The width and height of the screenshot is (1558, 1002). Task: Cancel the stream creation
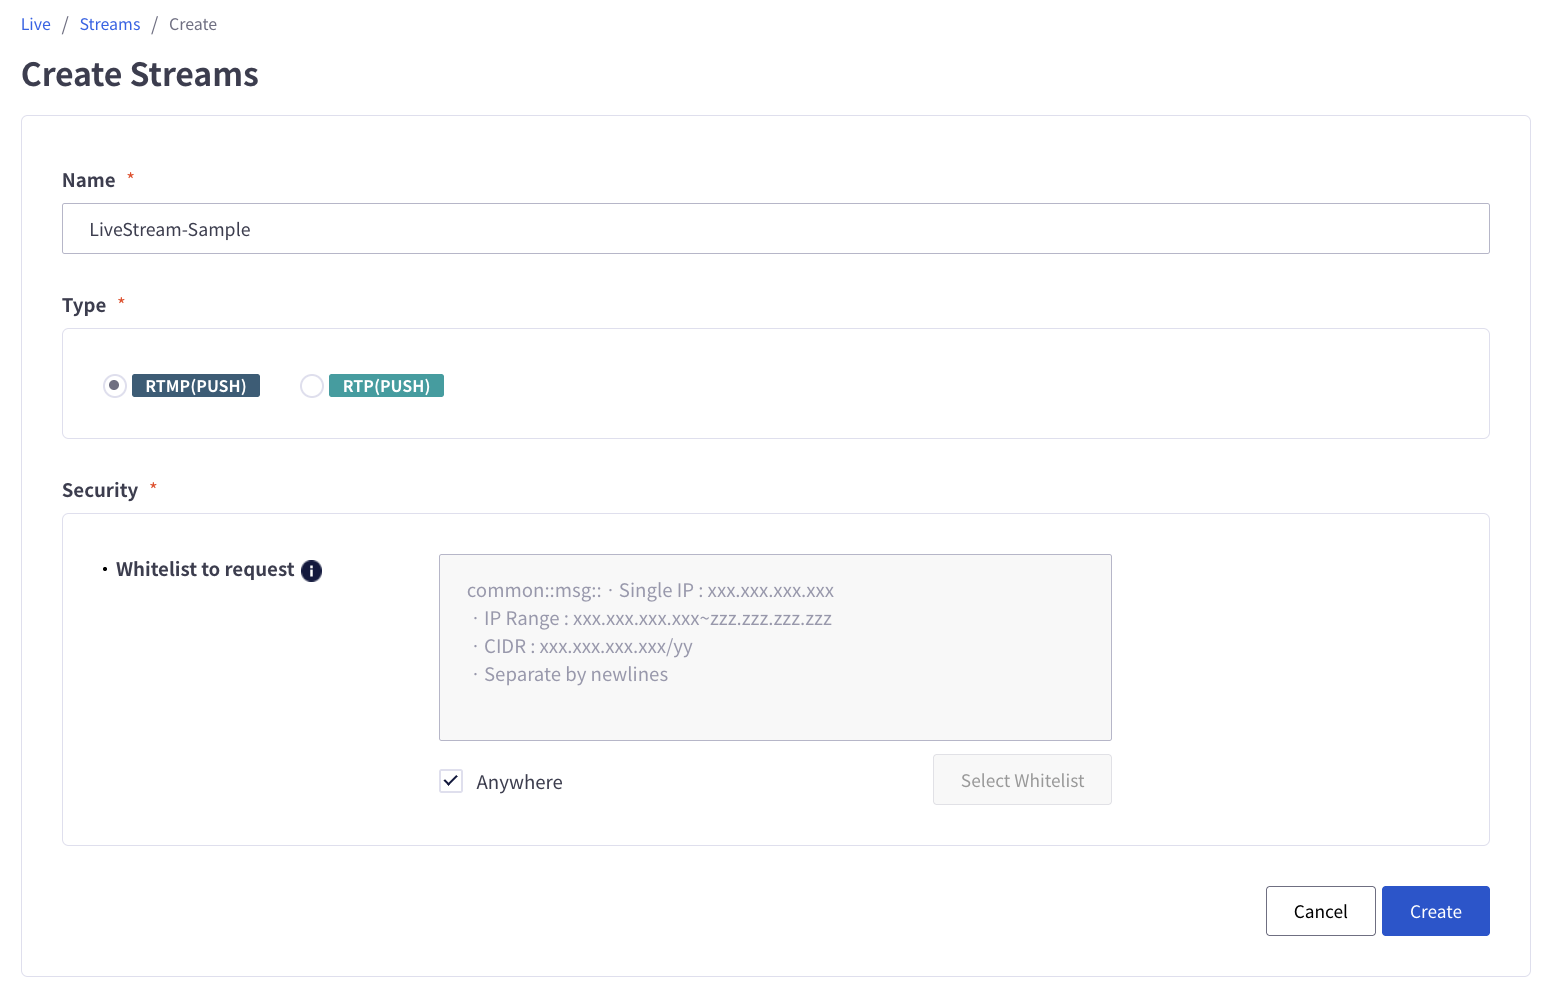pyautogui.click(x=1320, y=911)
